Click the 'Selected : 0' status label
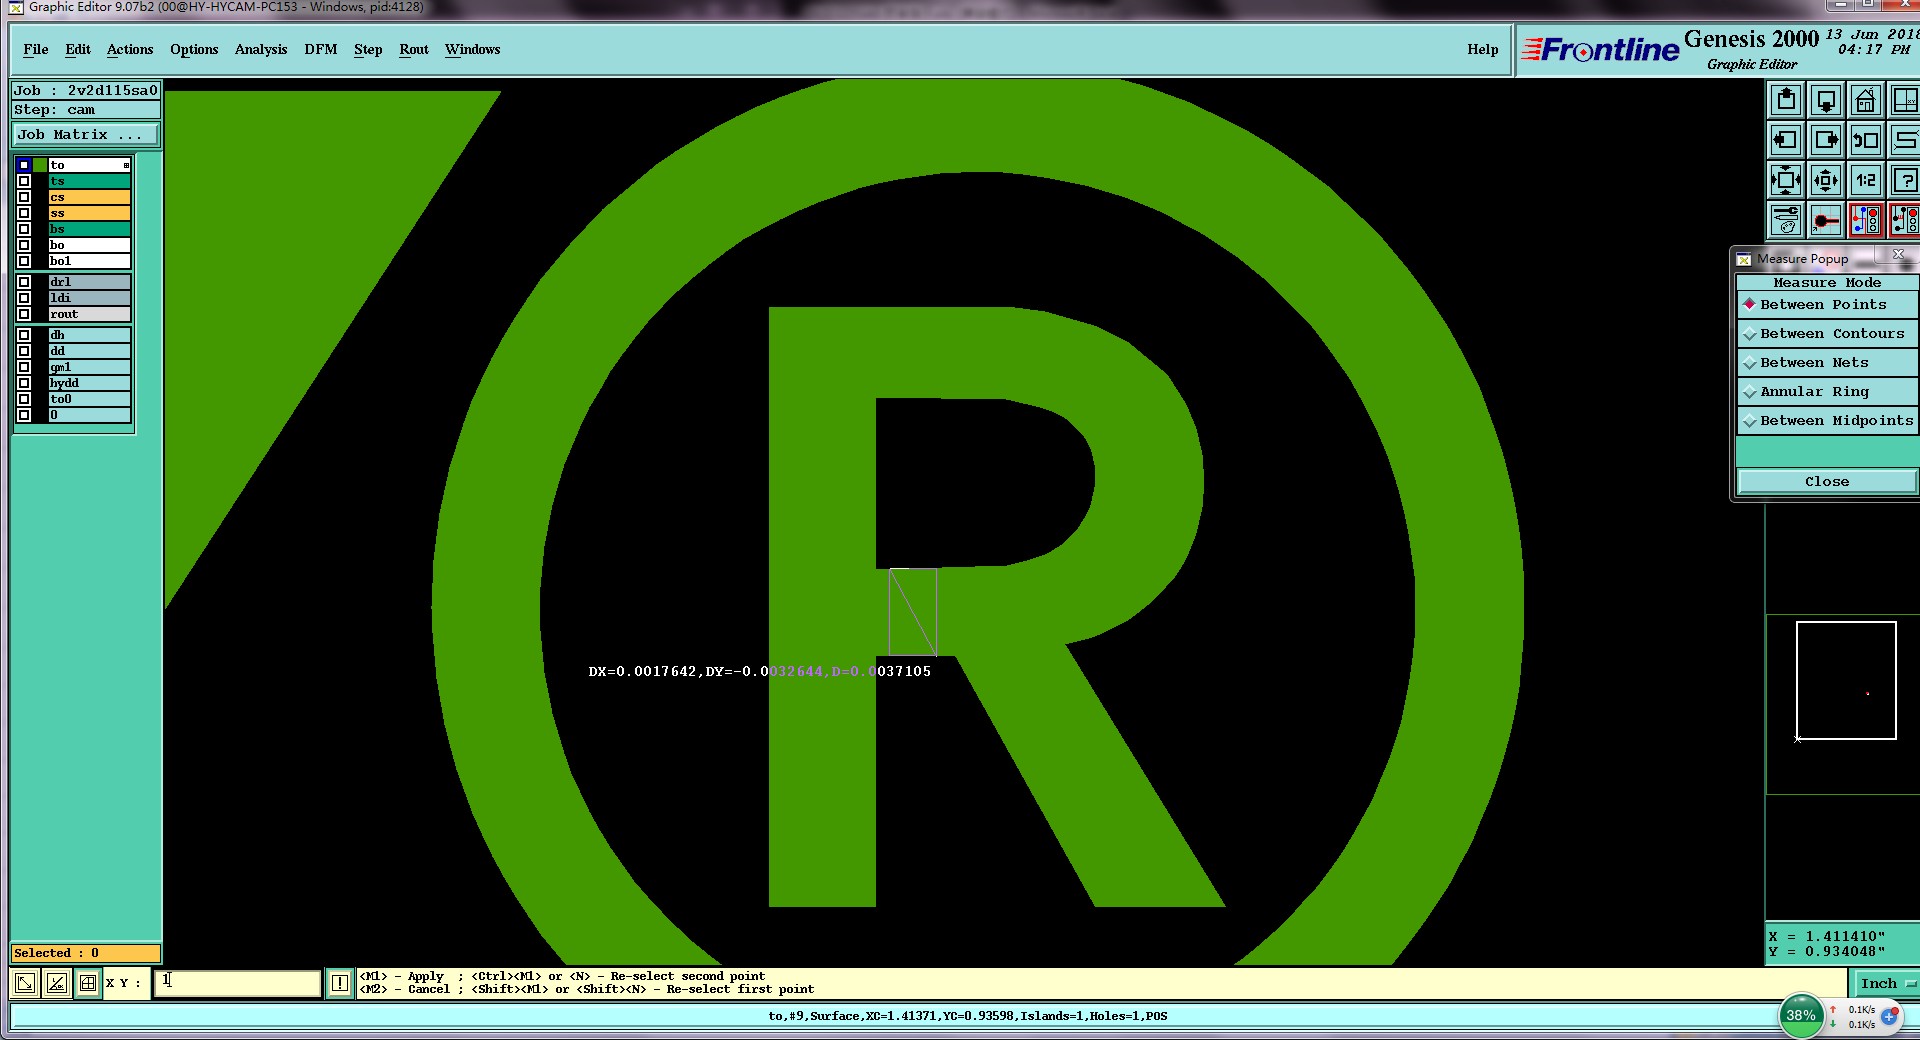 click(85, 953)
